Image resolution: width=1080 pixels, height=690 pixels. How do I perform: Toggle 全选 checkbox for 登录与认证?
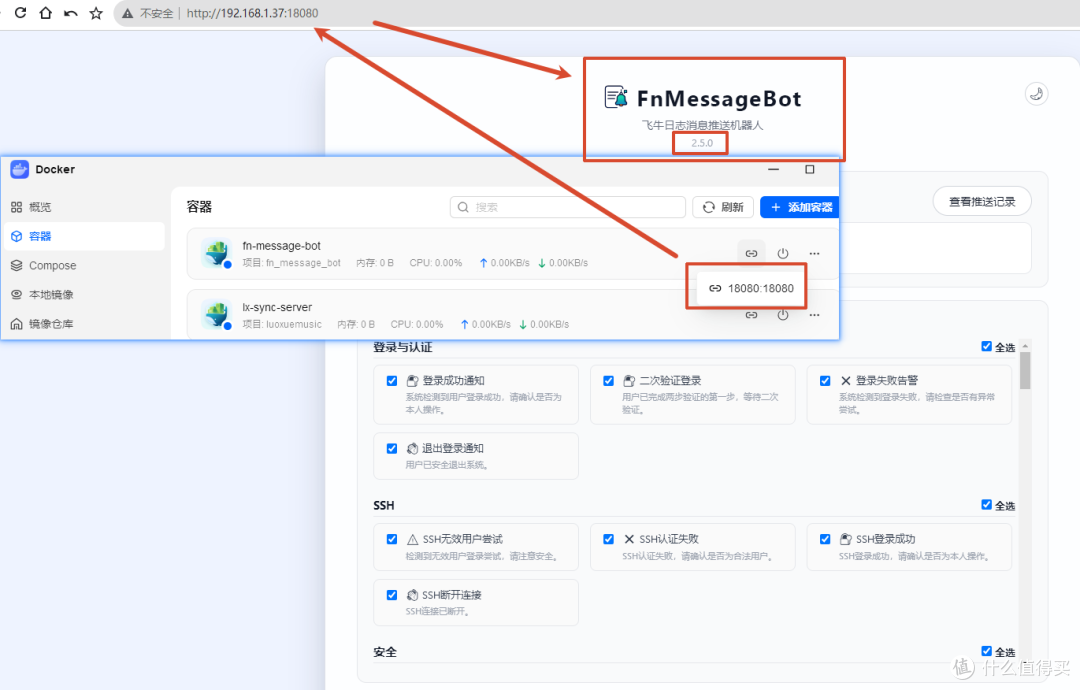coord(986,346)
